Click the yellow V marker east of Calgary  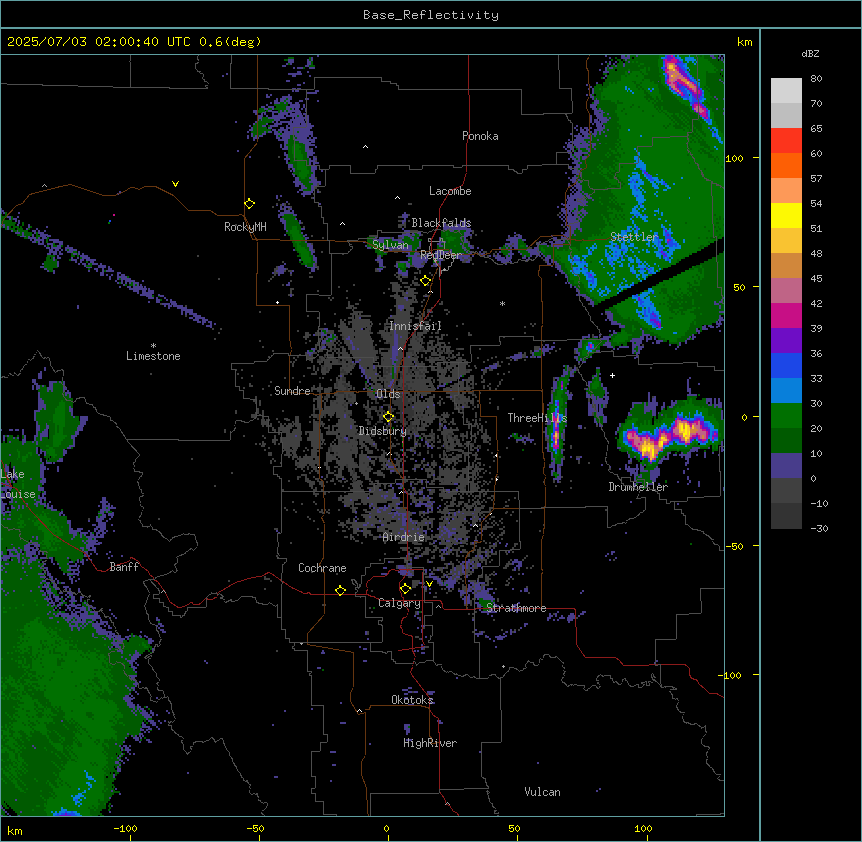[429, 584]
